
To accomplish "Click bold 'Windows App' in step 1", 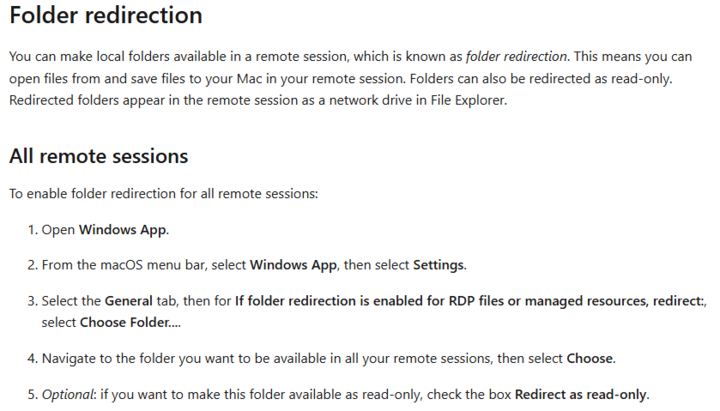I will tap(123, 230).
